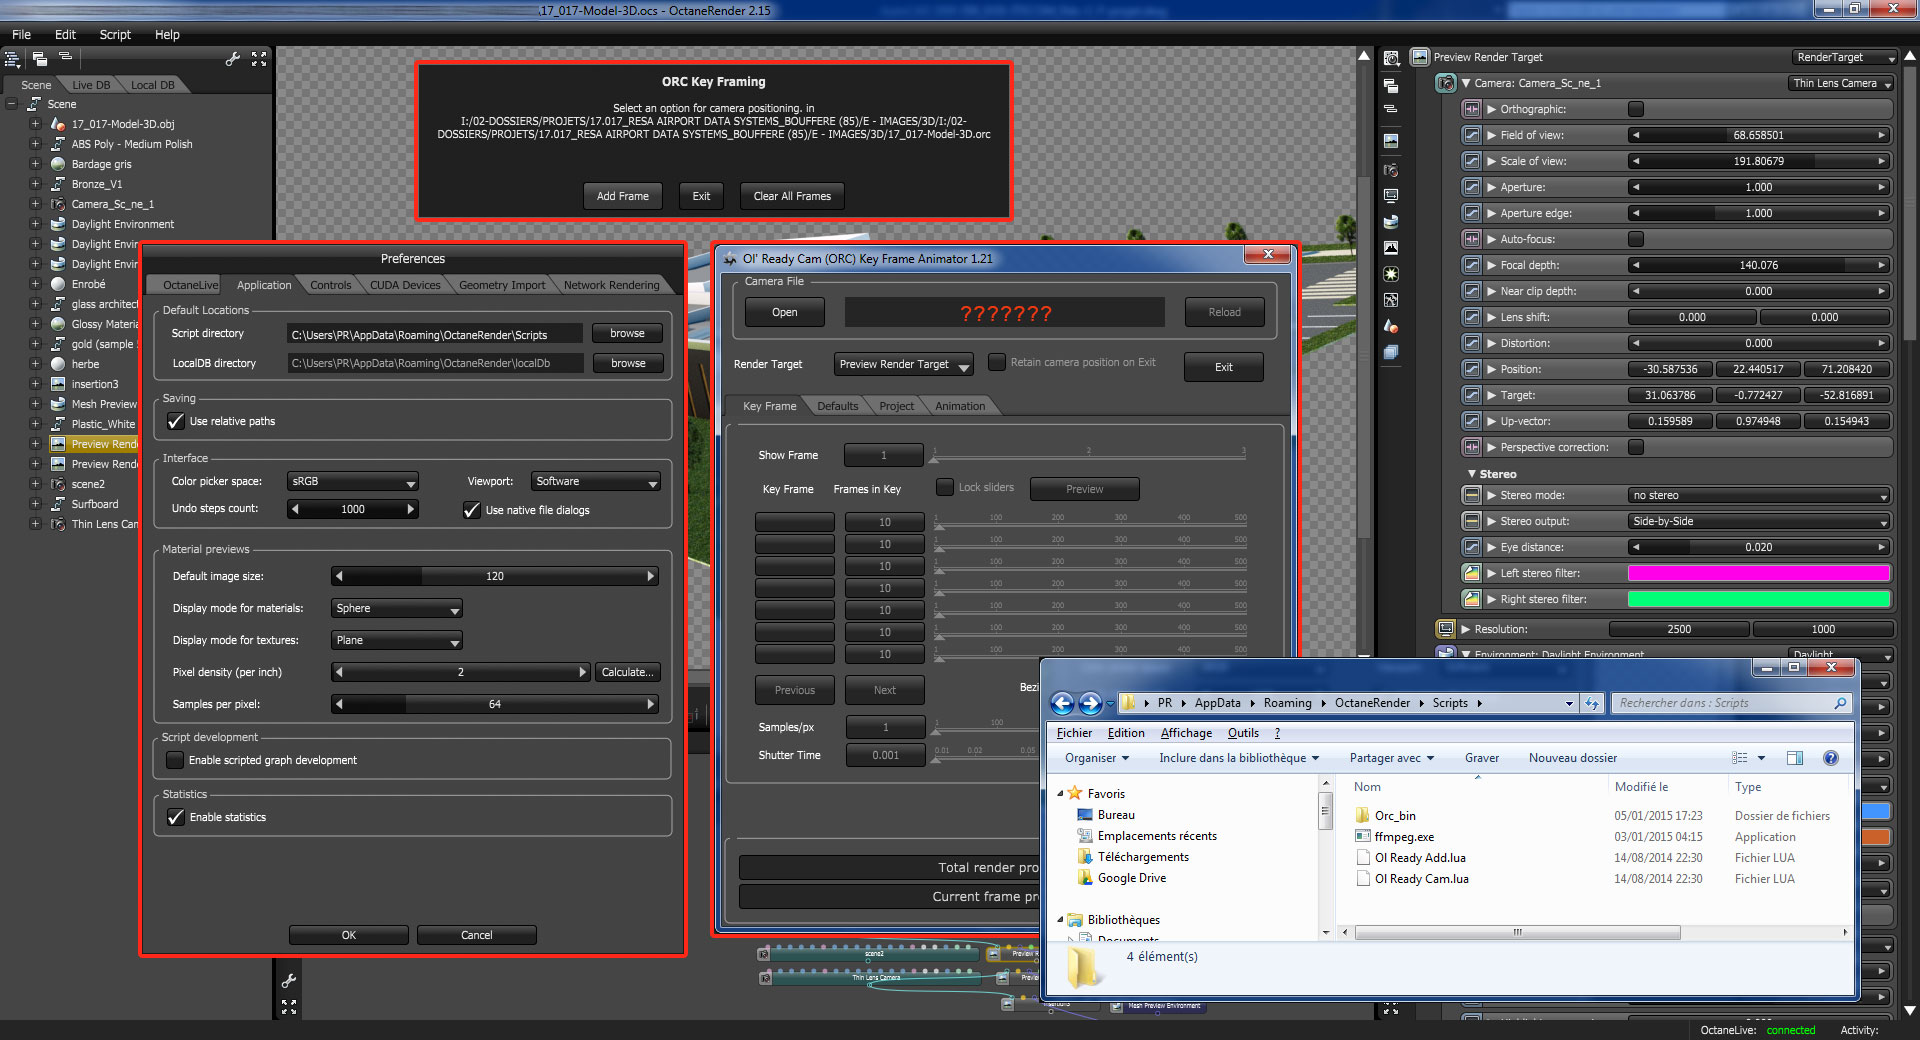Click browse next to Script directory
The height and width of the screenshot is (1040, 1920).
(628, 333)
